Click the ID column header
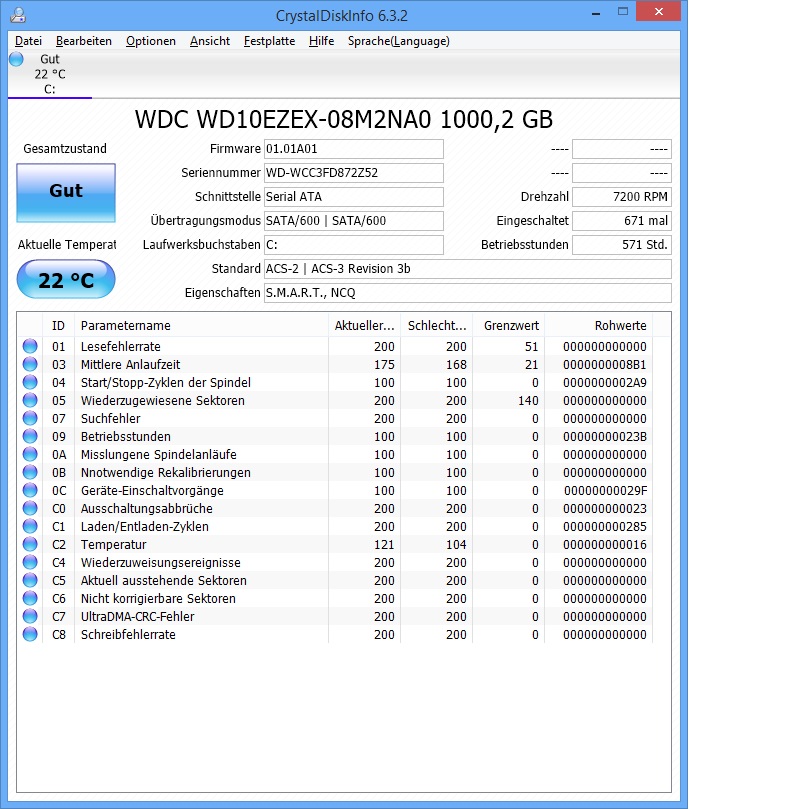 [x=58, y=326]
